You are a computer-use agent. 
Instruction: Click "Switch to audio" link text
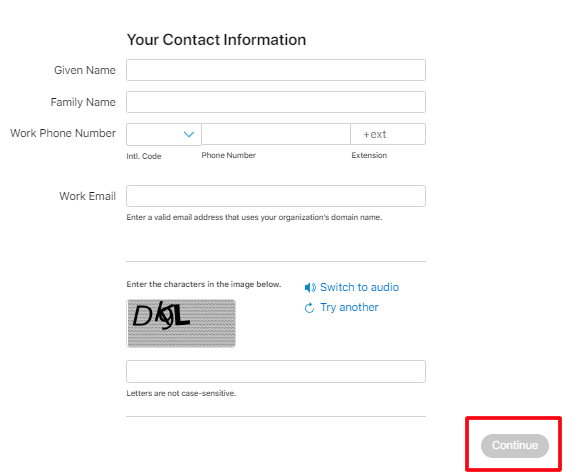359,287
